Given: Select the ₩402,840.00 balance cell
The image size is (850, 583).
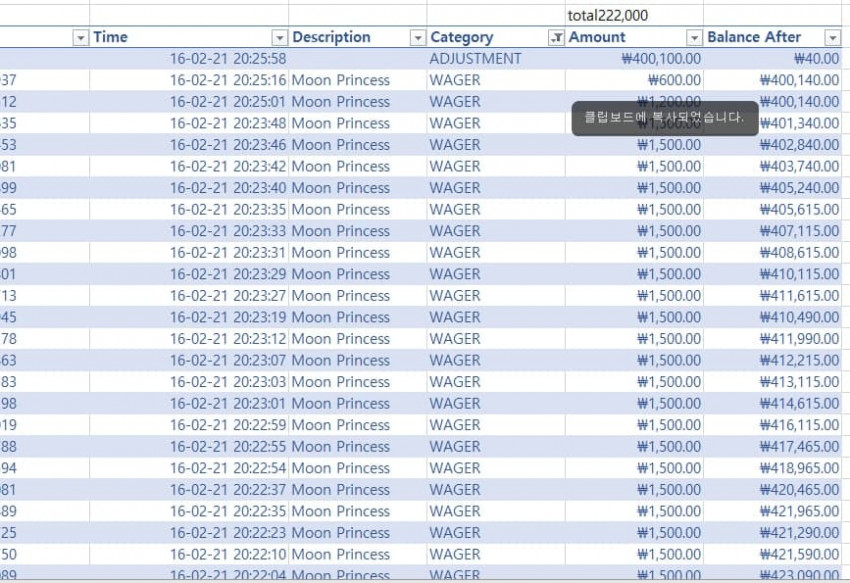Looking at the screenshot, I should pyautogui.click(x=772, y=145).
